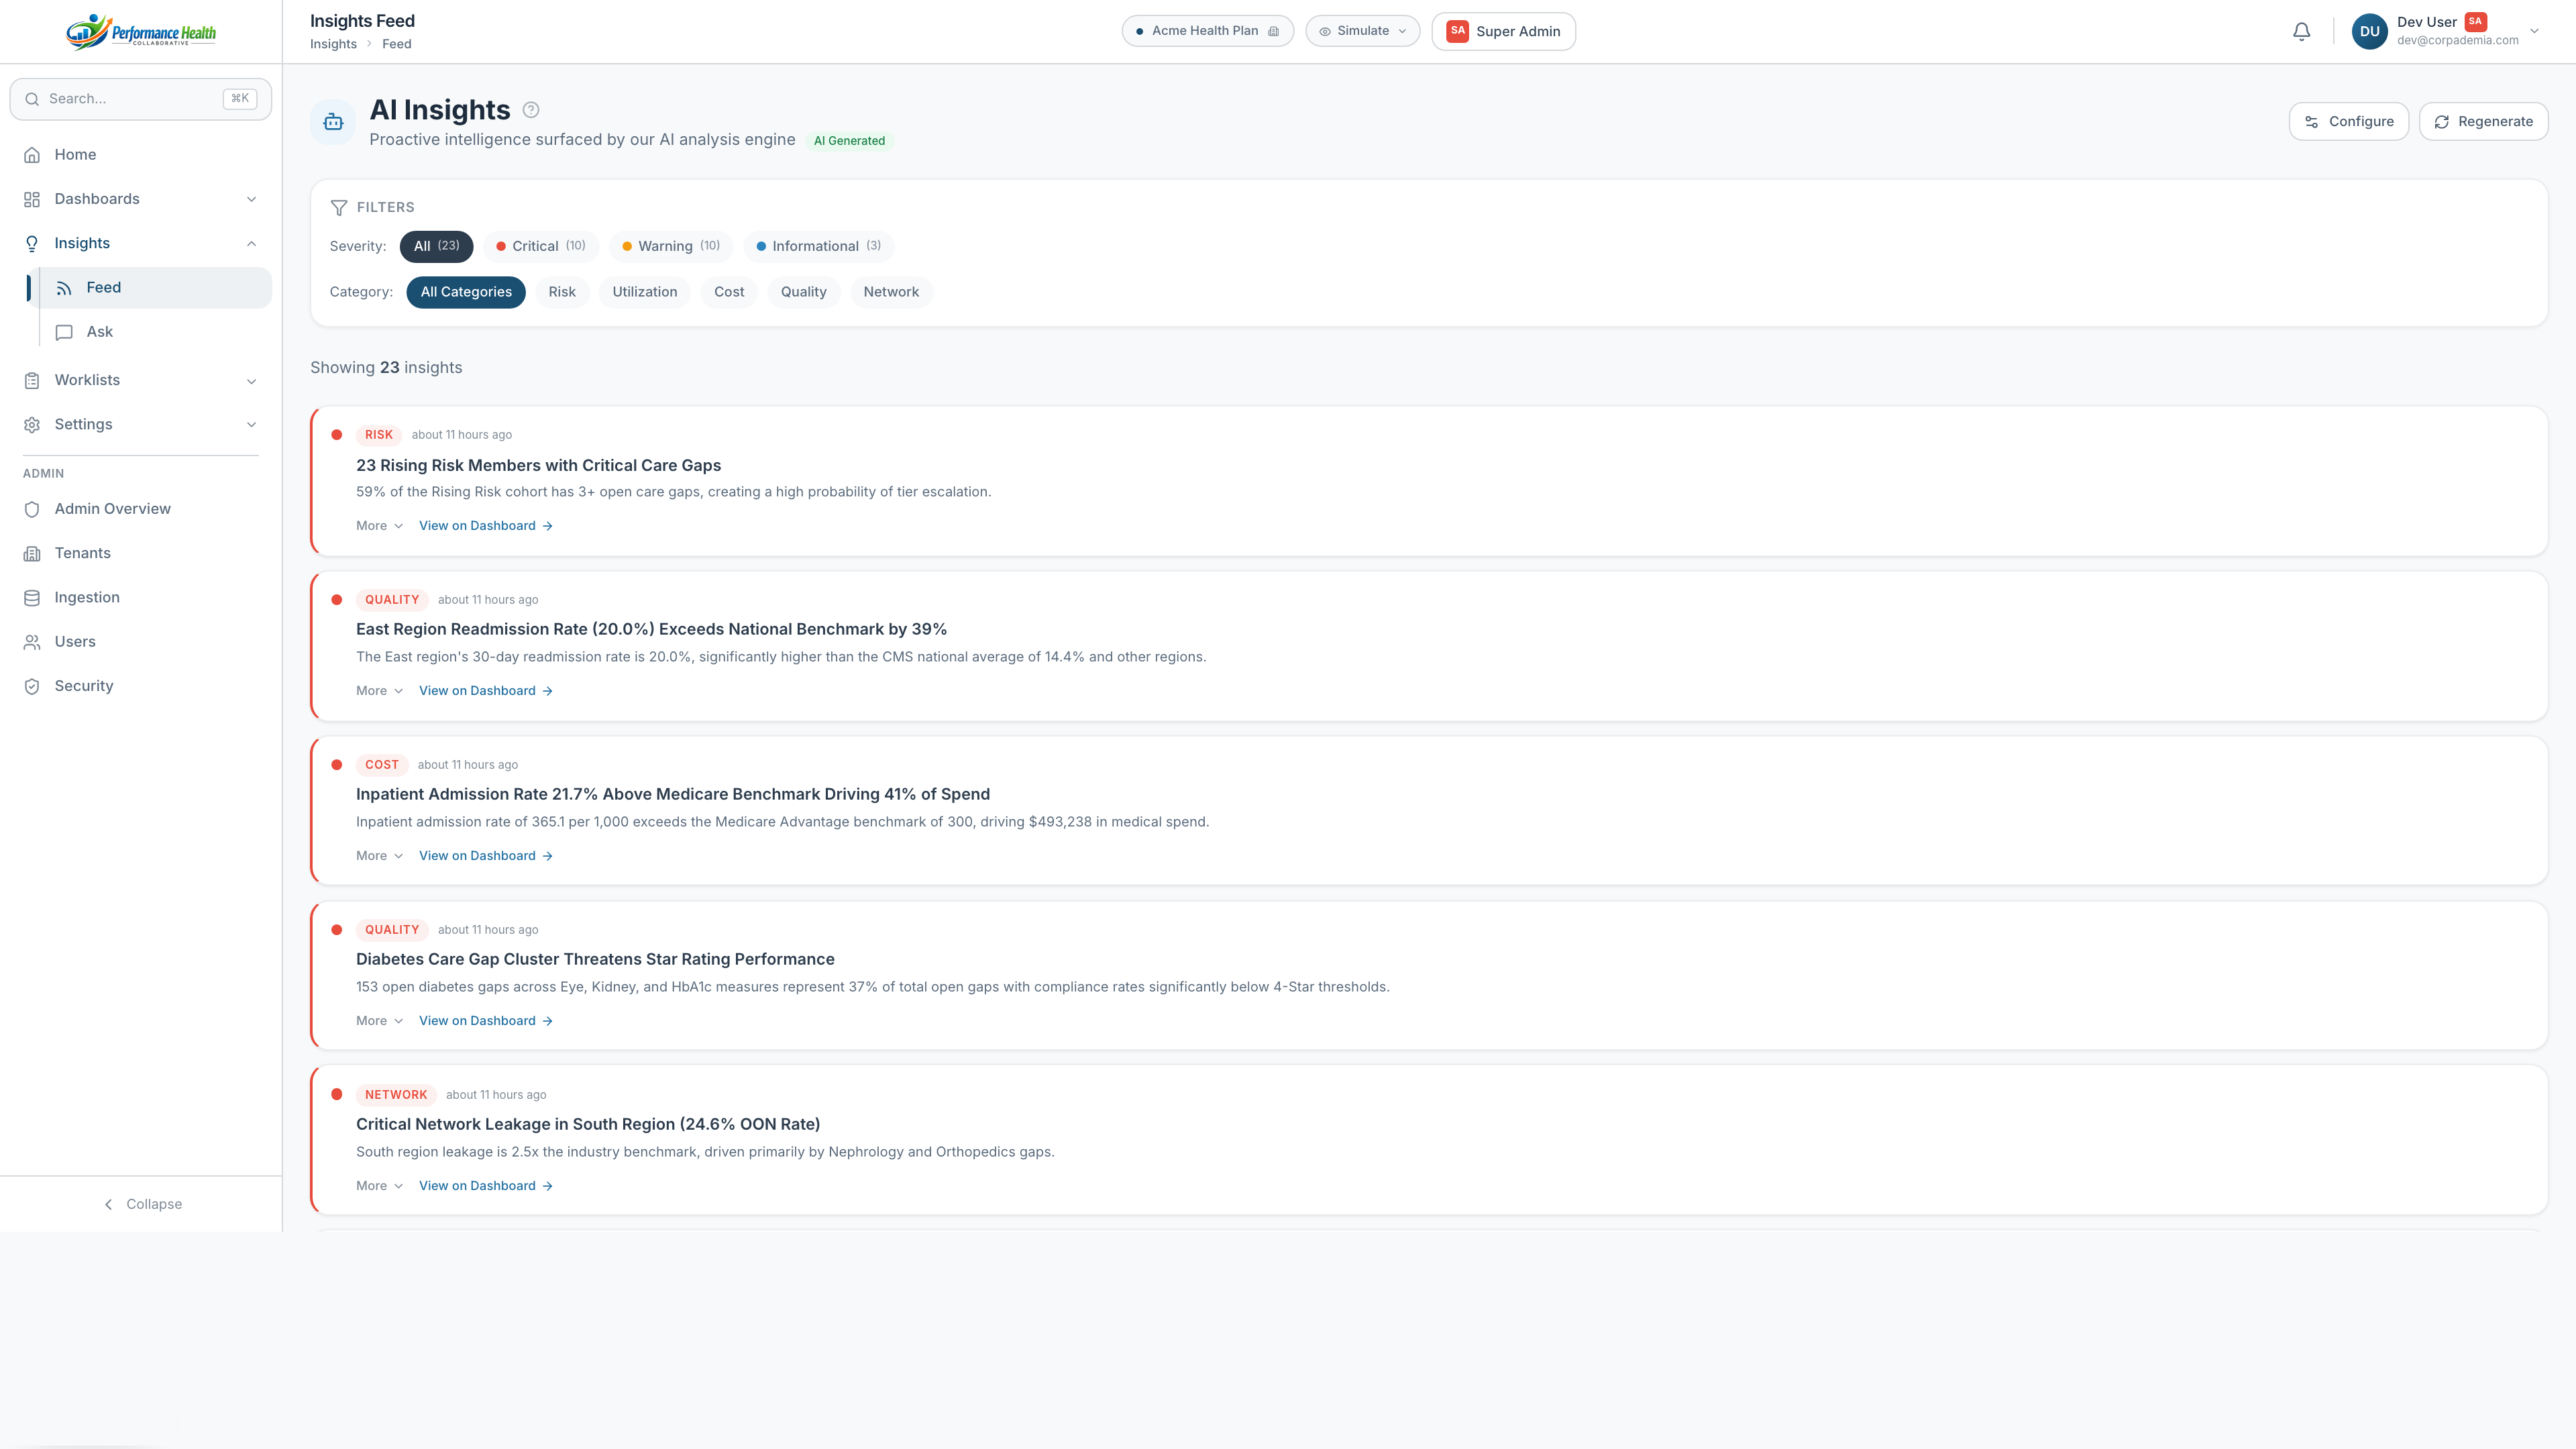Select the Network category chip
The image size is (2576, 1449).
click(891, 292)
